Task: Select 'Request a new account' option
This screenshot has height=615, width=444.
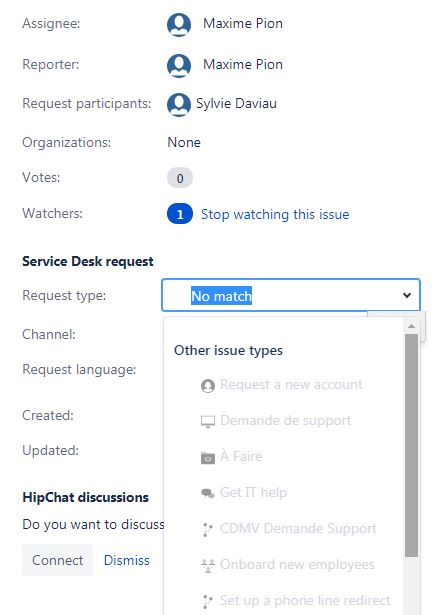Action: (x=291, y=384)
